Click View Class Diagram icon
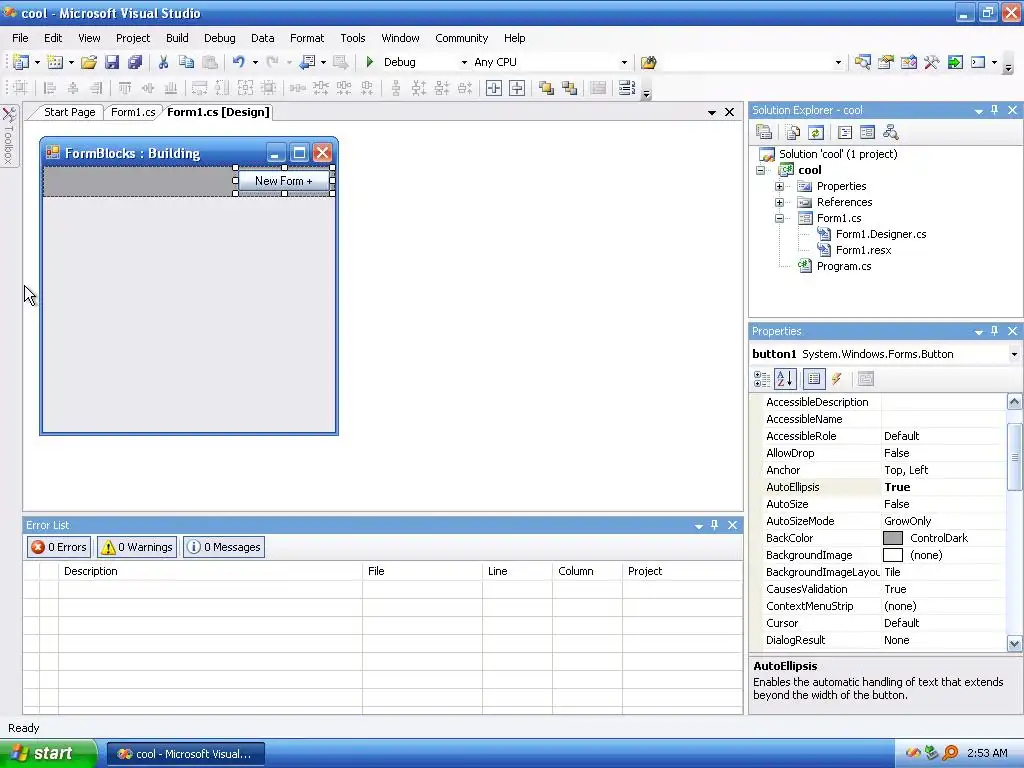The height and width of the screenshot is (768, 1024). click(x=891, y=133)
